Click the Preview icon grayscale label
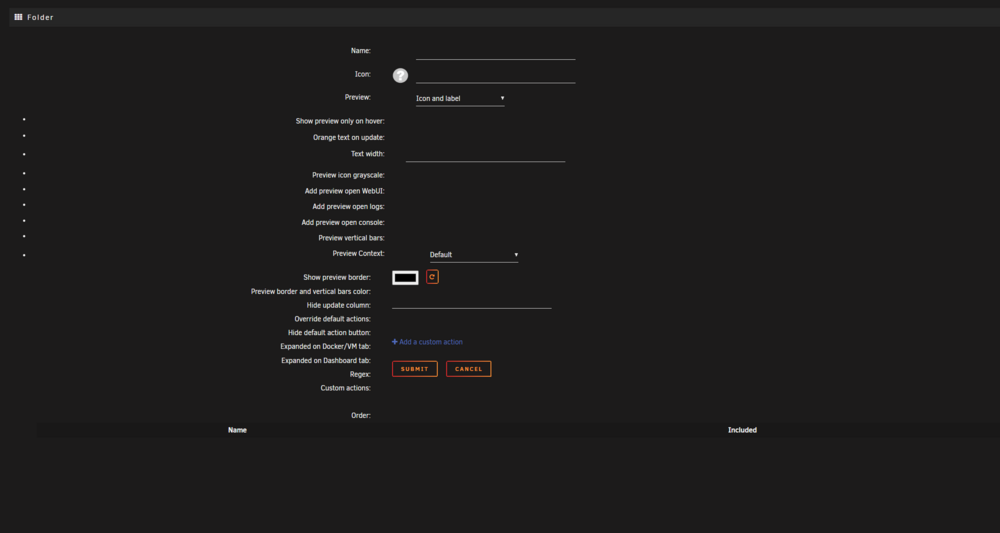The height and width of the screenshot is (533, 1000). (348, 175)
